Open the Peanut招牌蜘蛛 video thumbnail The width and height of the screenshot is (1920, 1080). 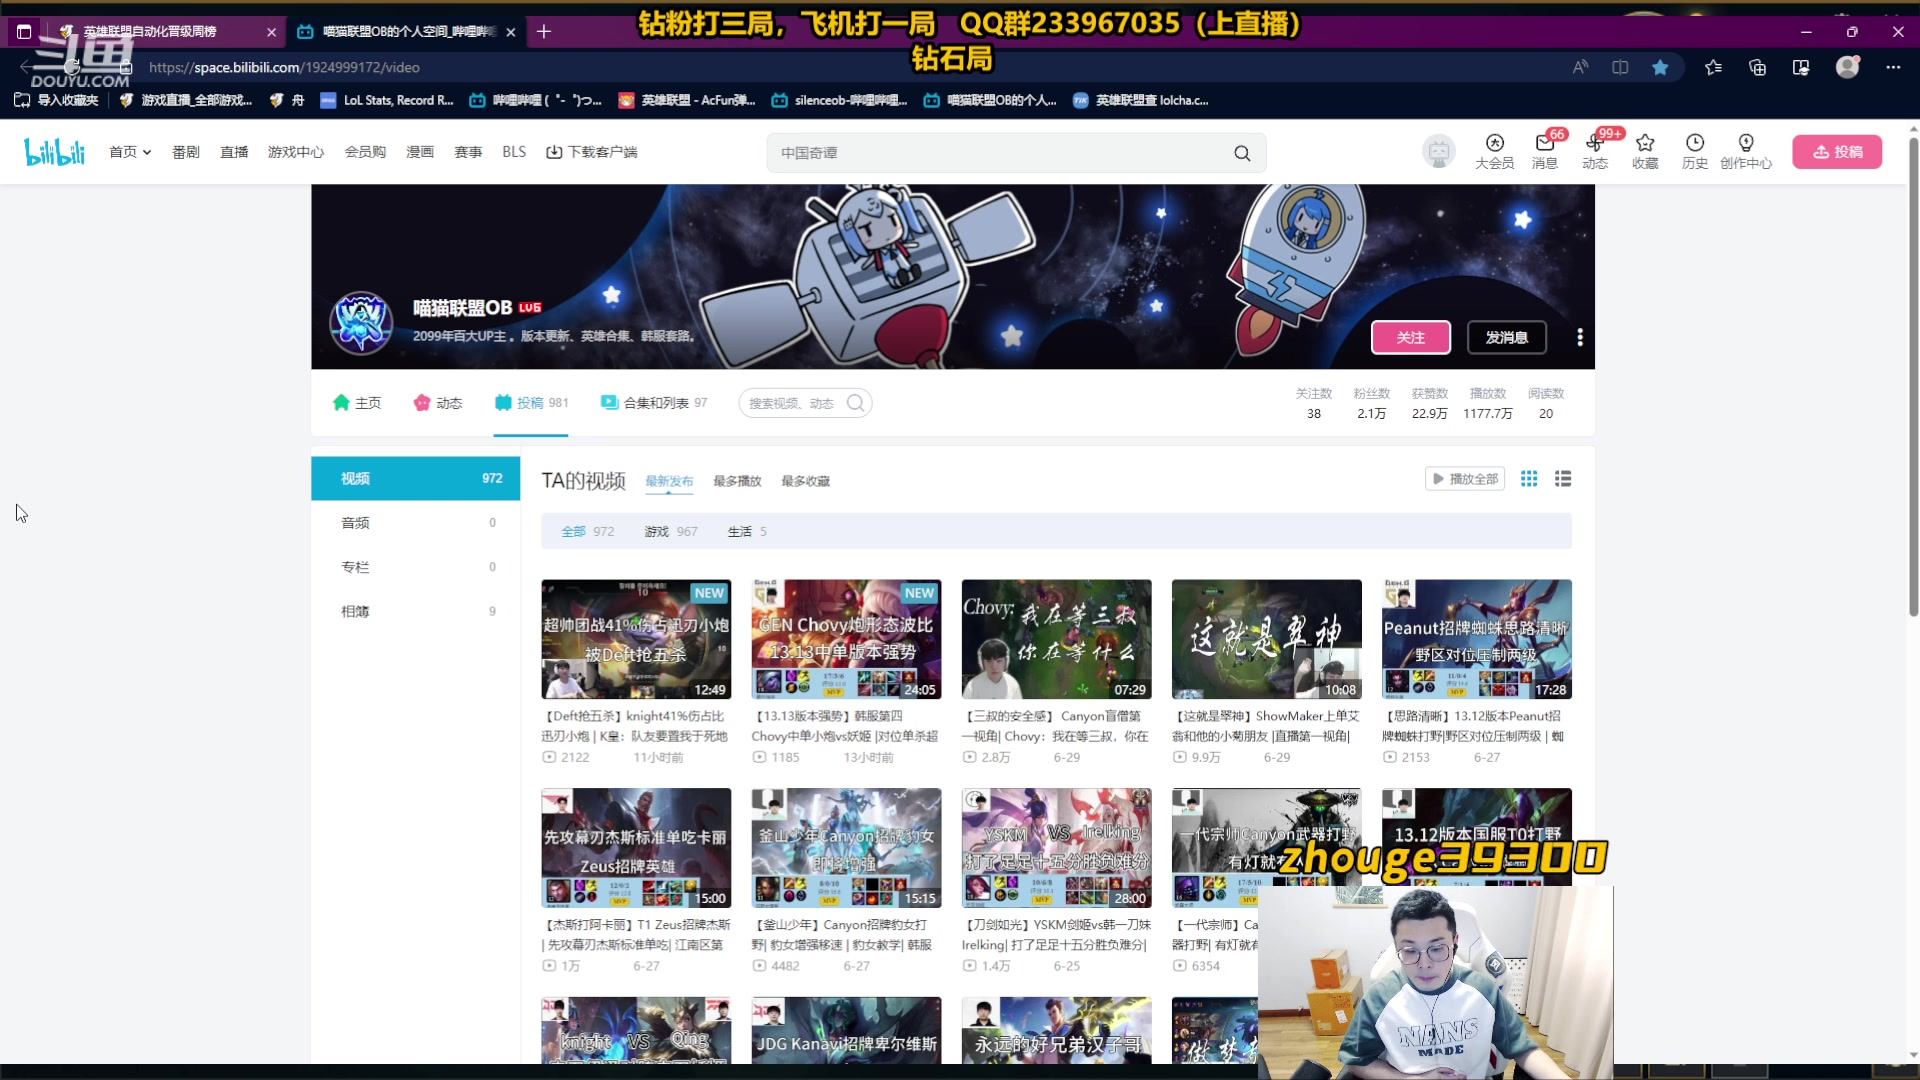1476,639
